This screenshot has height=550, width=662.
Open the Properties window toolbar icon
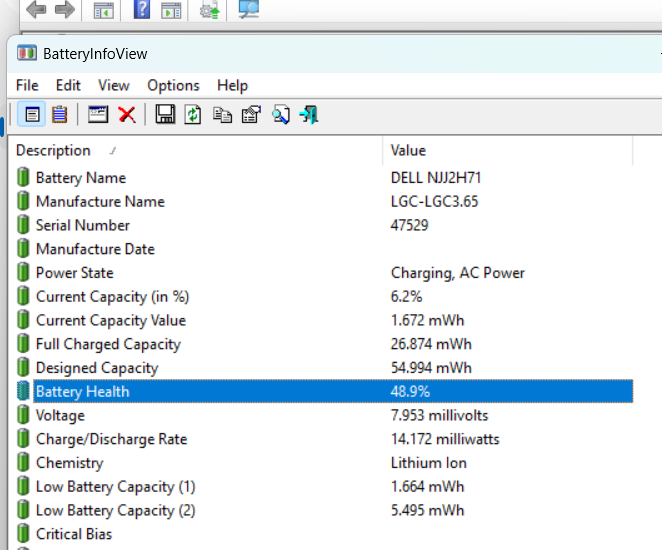pos(98,114)
